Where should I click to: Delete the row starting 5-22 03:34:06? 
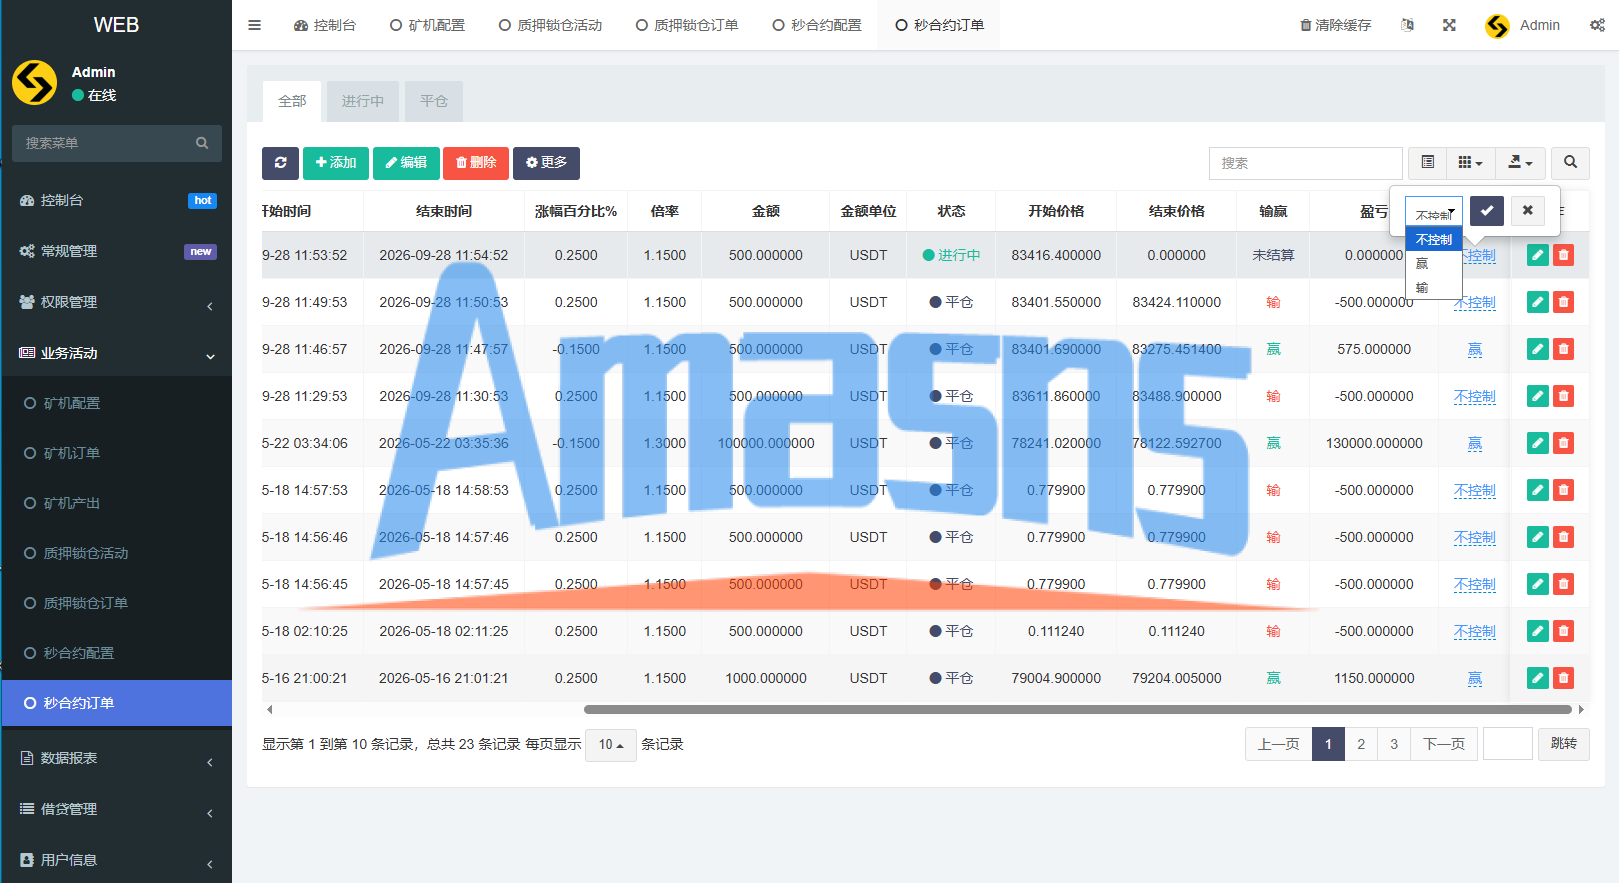click(1564, 443)
